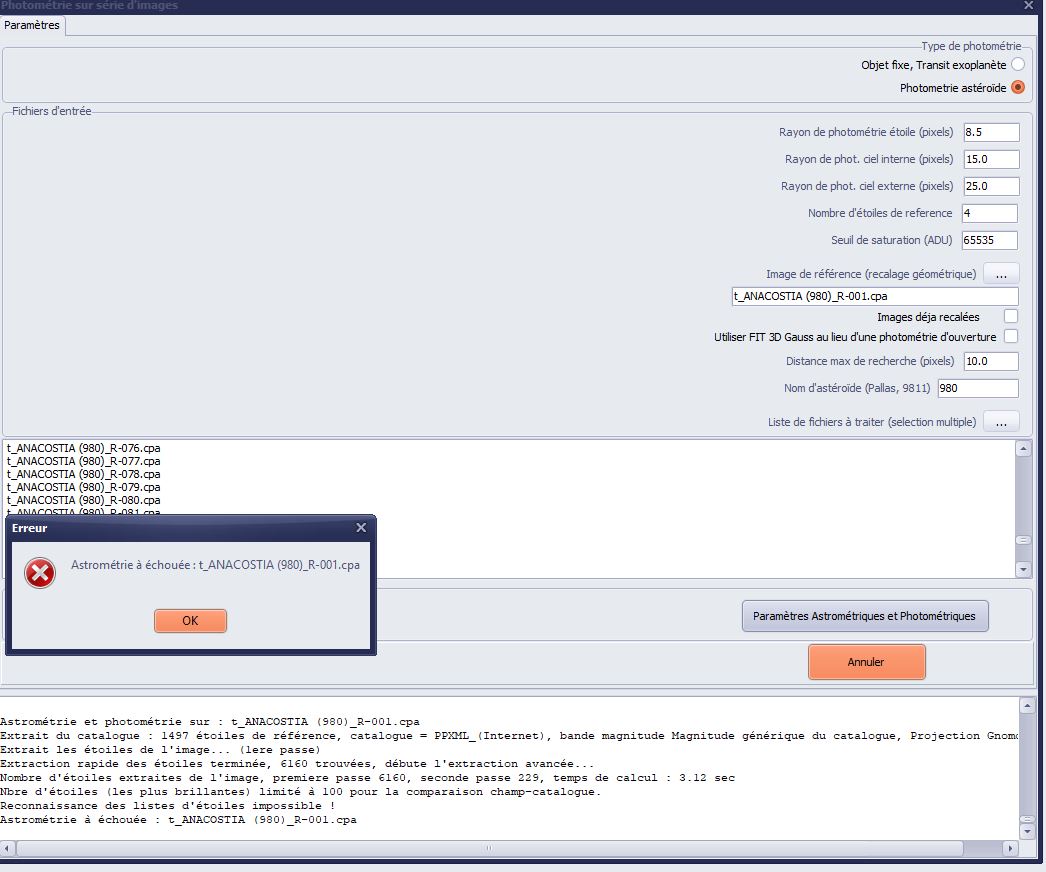Select t_ANACOSTIA (980)_R-078.cpa in file list
The height and width of the screenshot is (872, 1046).
tap(83, 474)
